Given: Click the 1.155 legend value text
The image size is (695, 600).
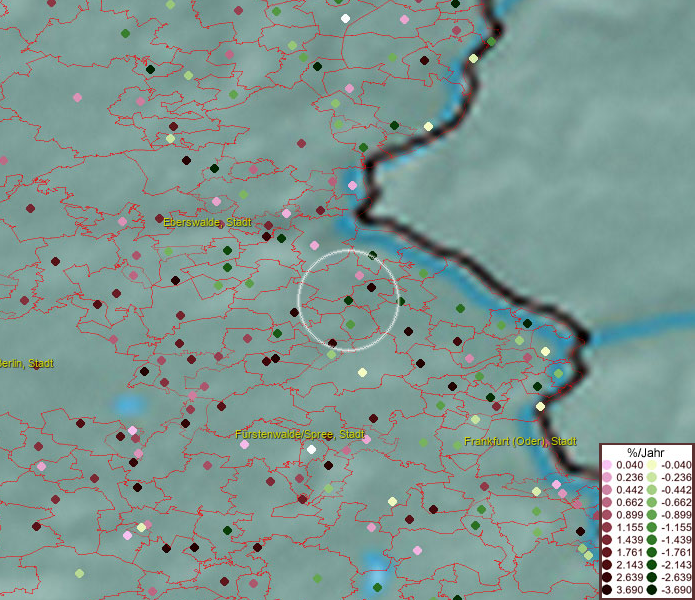Looking at the screenshot, I should coord(629,527).
